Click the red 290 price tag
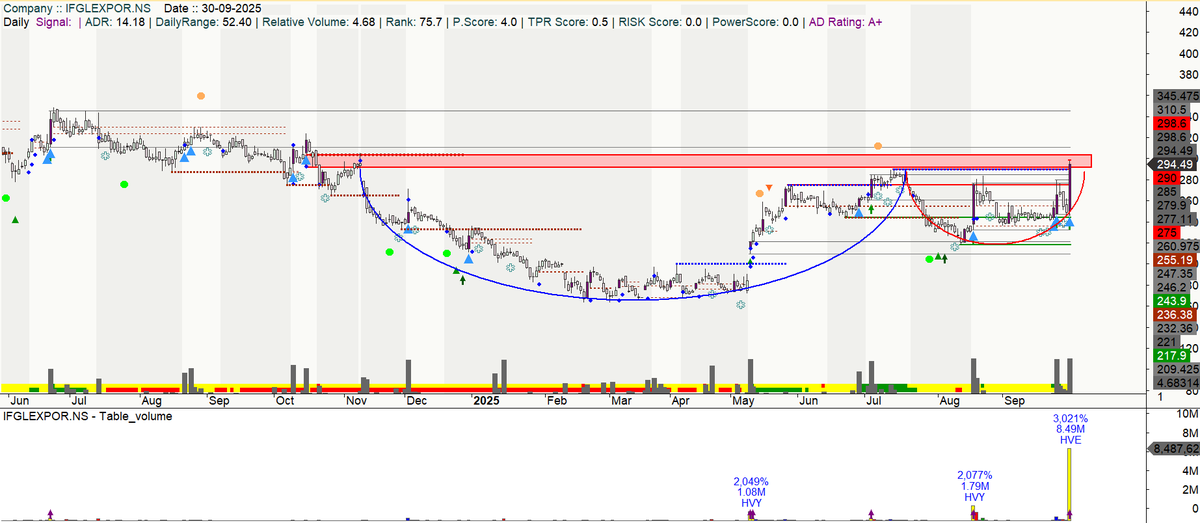1200x523 pixels. pos(1166,178)
